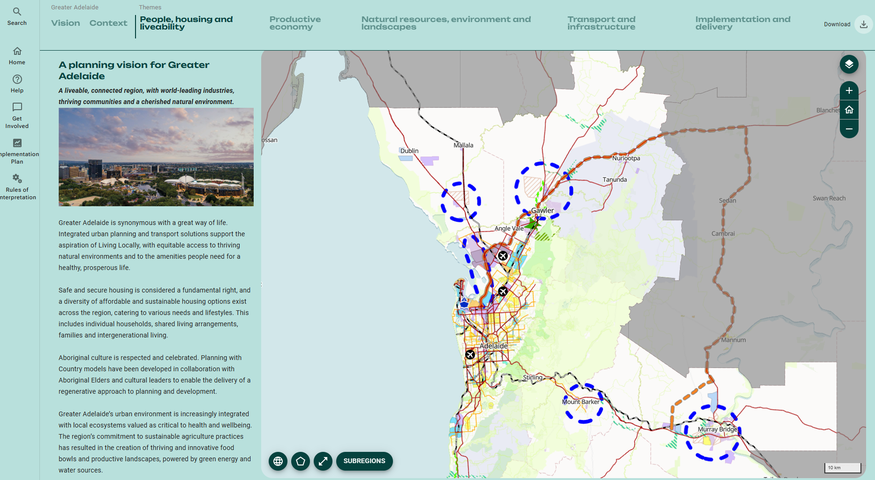Viewport: 875px width, 480px height.
Task: Click the 10 km scale bar
Action: 842,468
